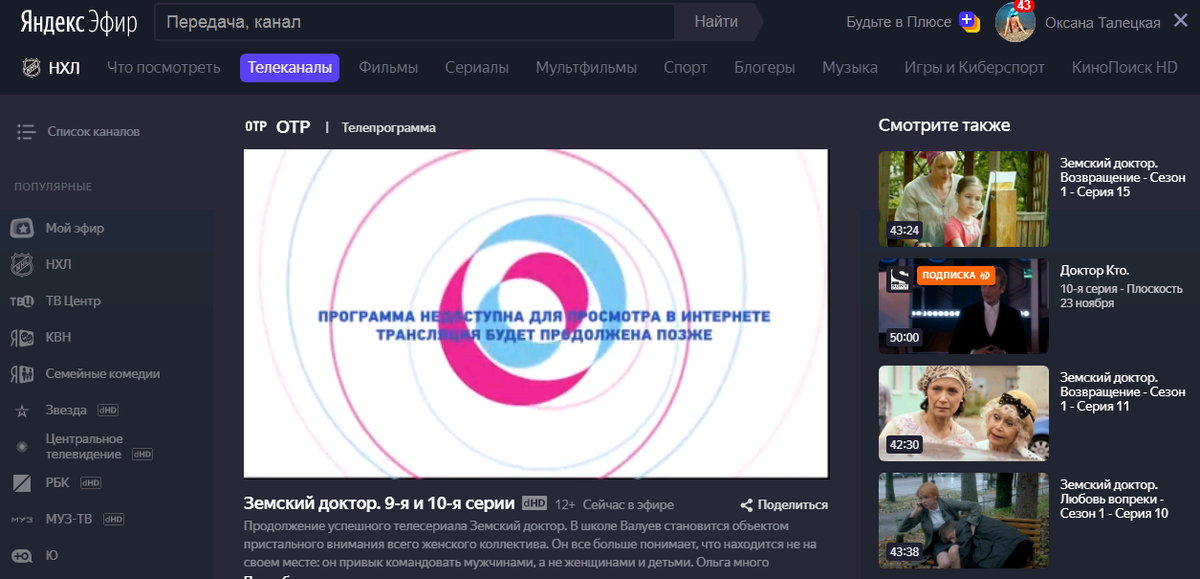Select the Центральное телевидение channel icon
Viewport: 1200px width, 579px height.
point(21,446)
